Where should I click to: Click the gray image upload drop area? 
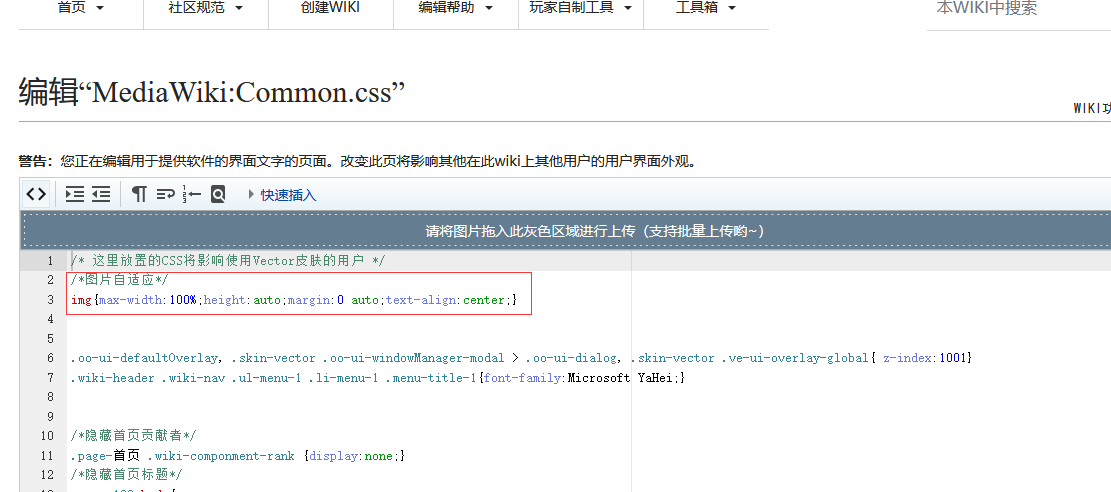click(x=595, y=231)
